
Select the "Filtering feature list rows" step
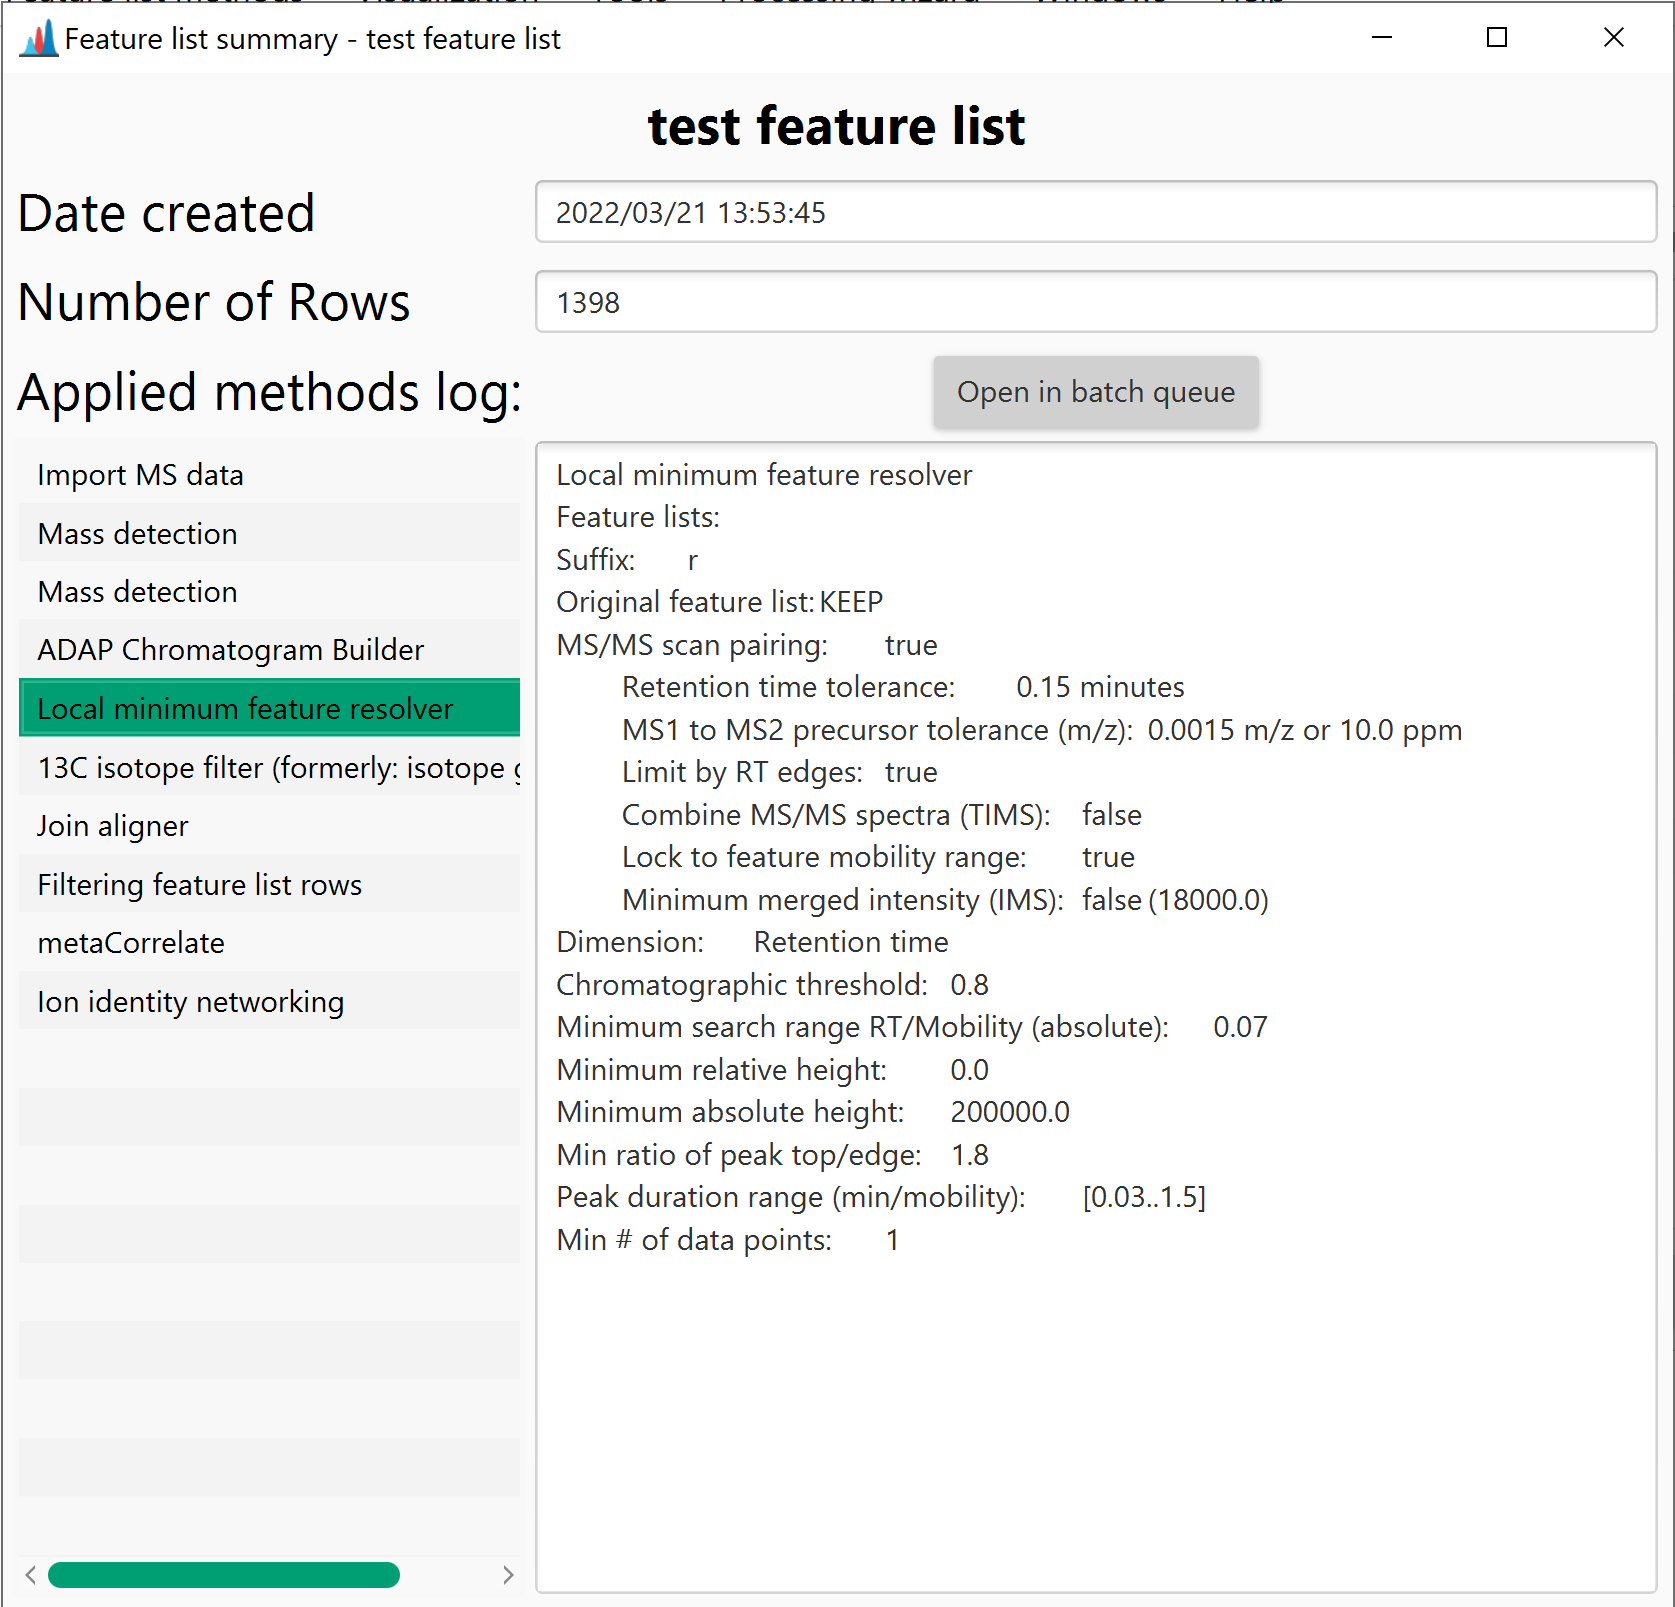(199, 884)
